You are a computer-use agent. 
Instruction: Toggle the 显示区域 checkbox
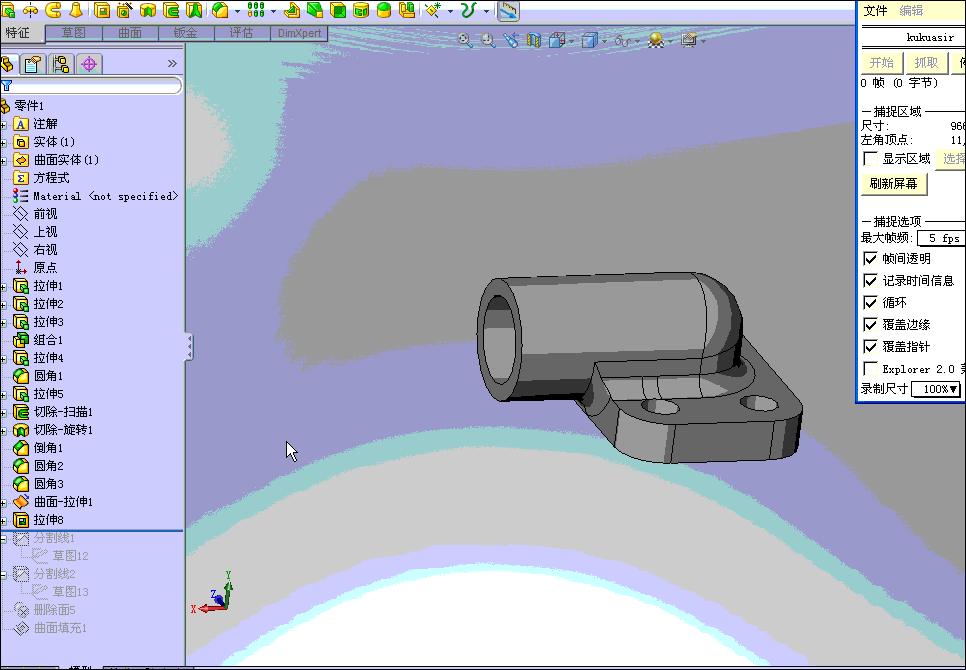tap(871, 159)
